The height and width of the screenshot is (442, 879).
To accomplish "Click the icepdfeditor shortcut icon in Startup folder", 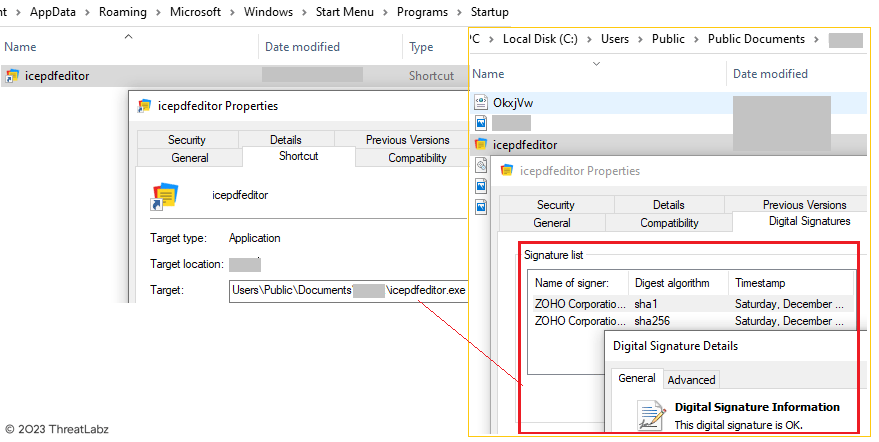I will pyautogui.click(x=12, y=76).
